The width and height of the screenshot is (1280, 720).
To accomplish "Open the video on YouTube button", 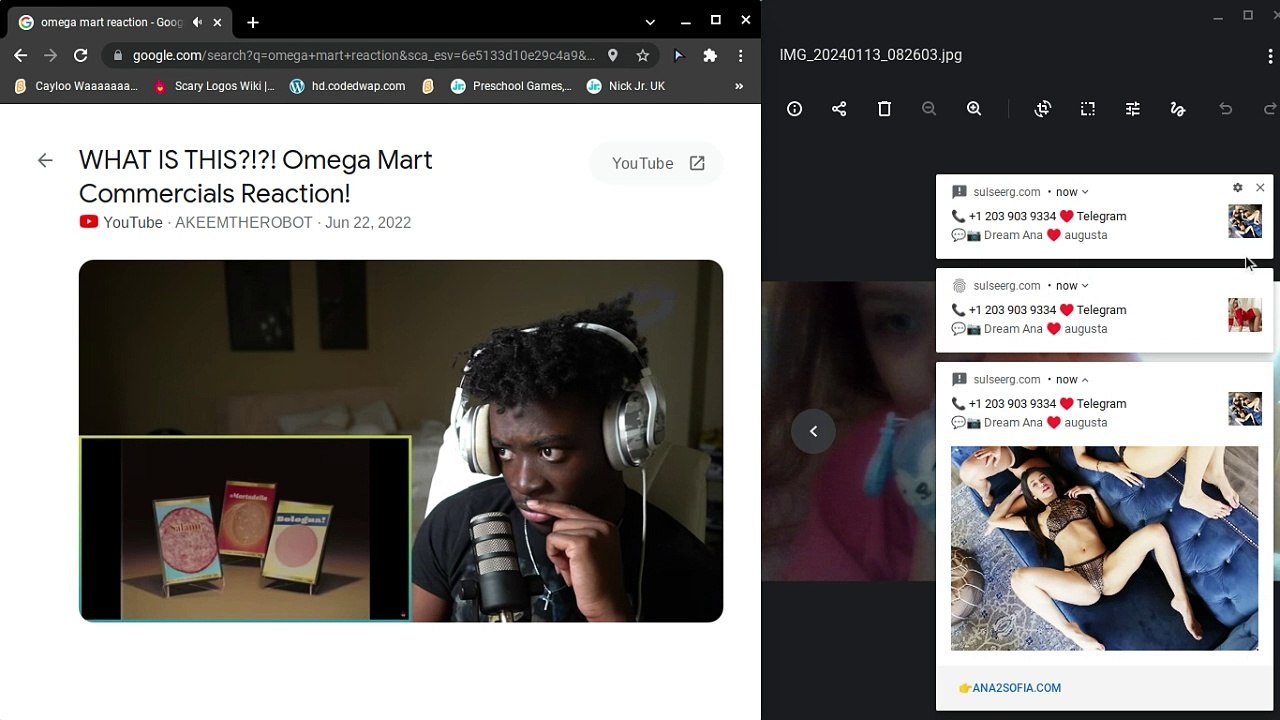I will tap(658, 163).
